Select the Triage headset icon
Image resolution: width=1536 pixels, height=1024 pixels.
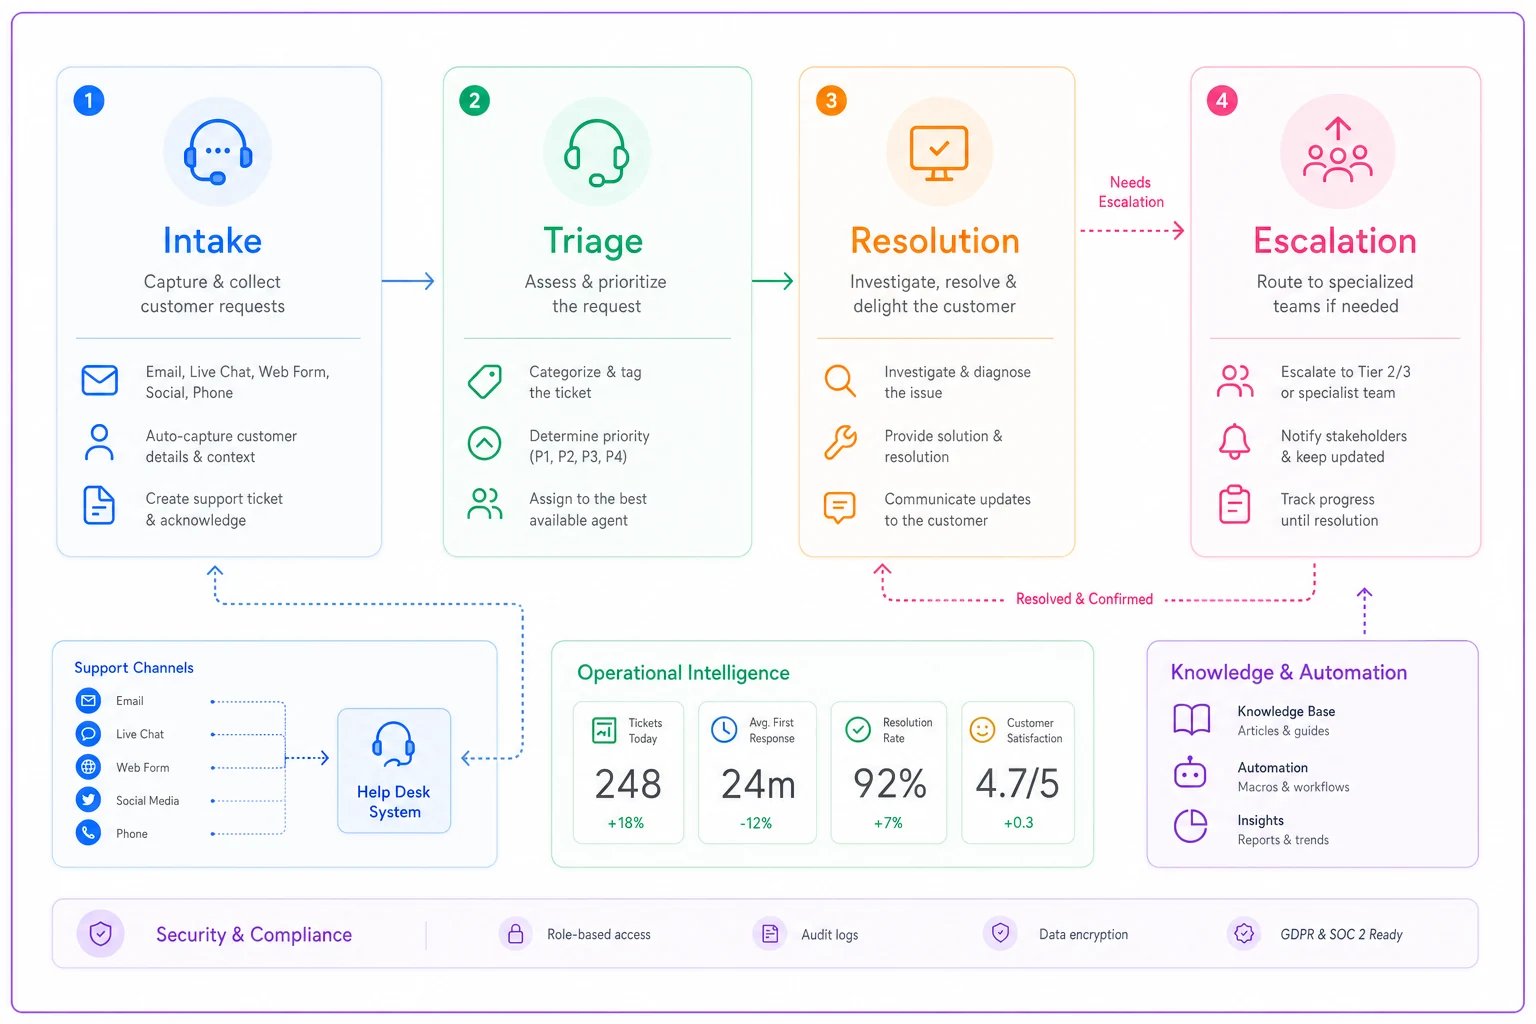point(596,152)
